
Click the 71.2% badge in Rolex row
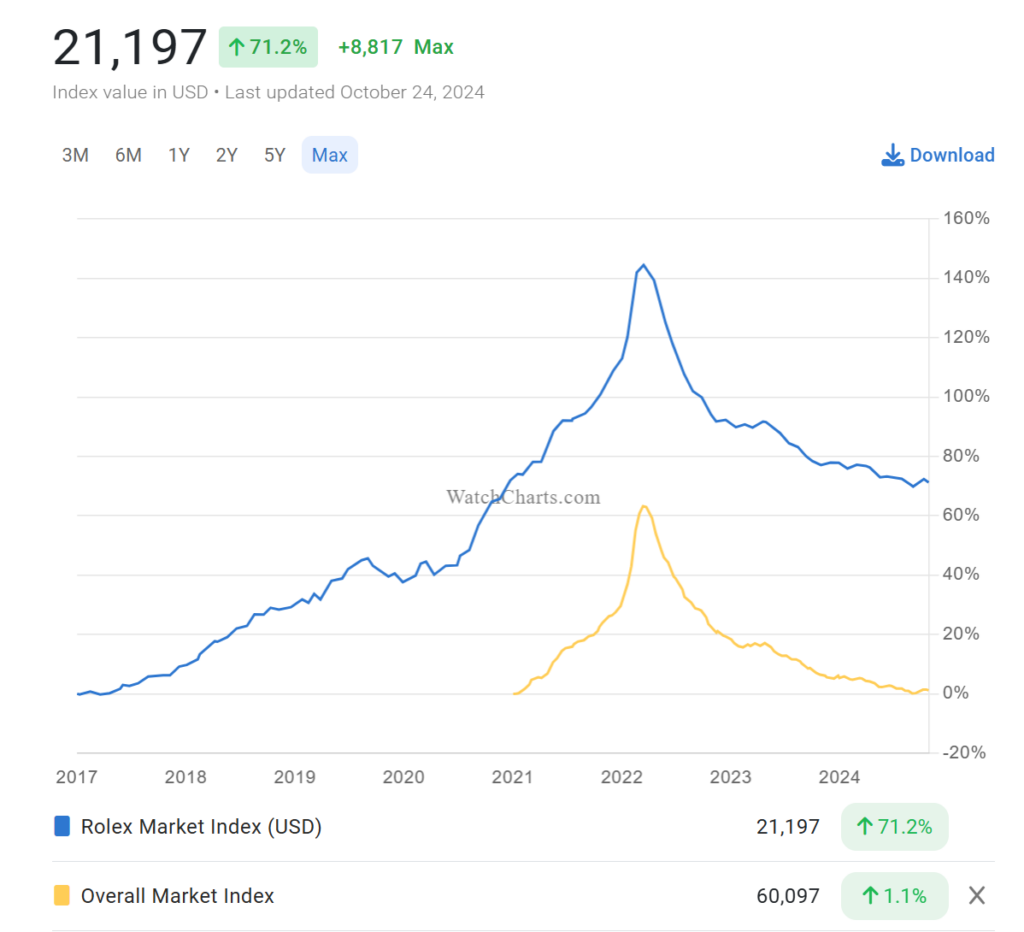[x=895, y=827]
